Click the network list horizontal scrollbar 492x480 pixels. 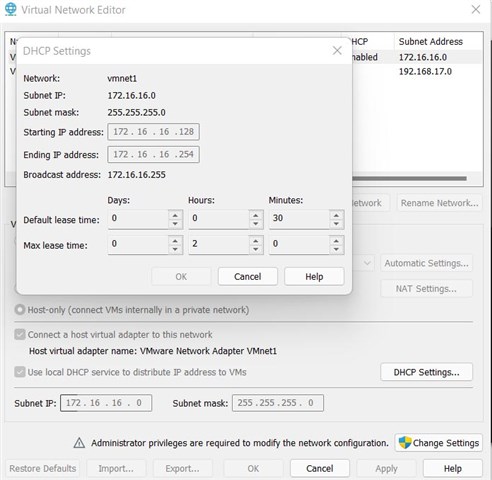point(409,178)
